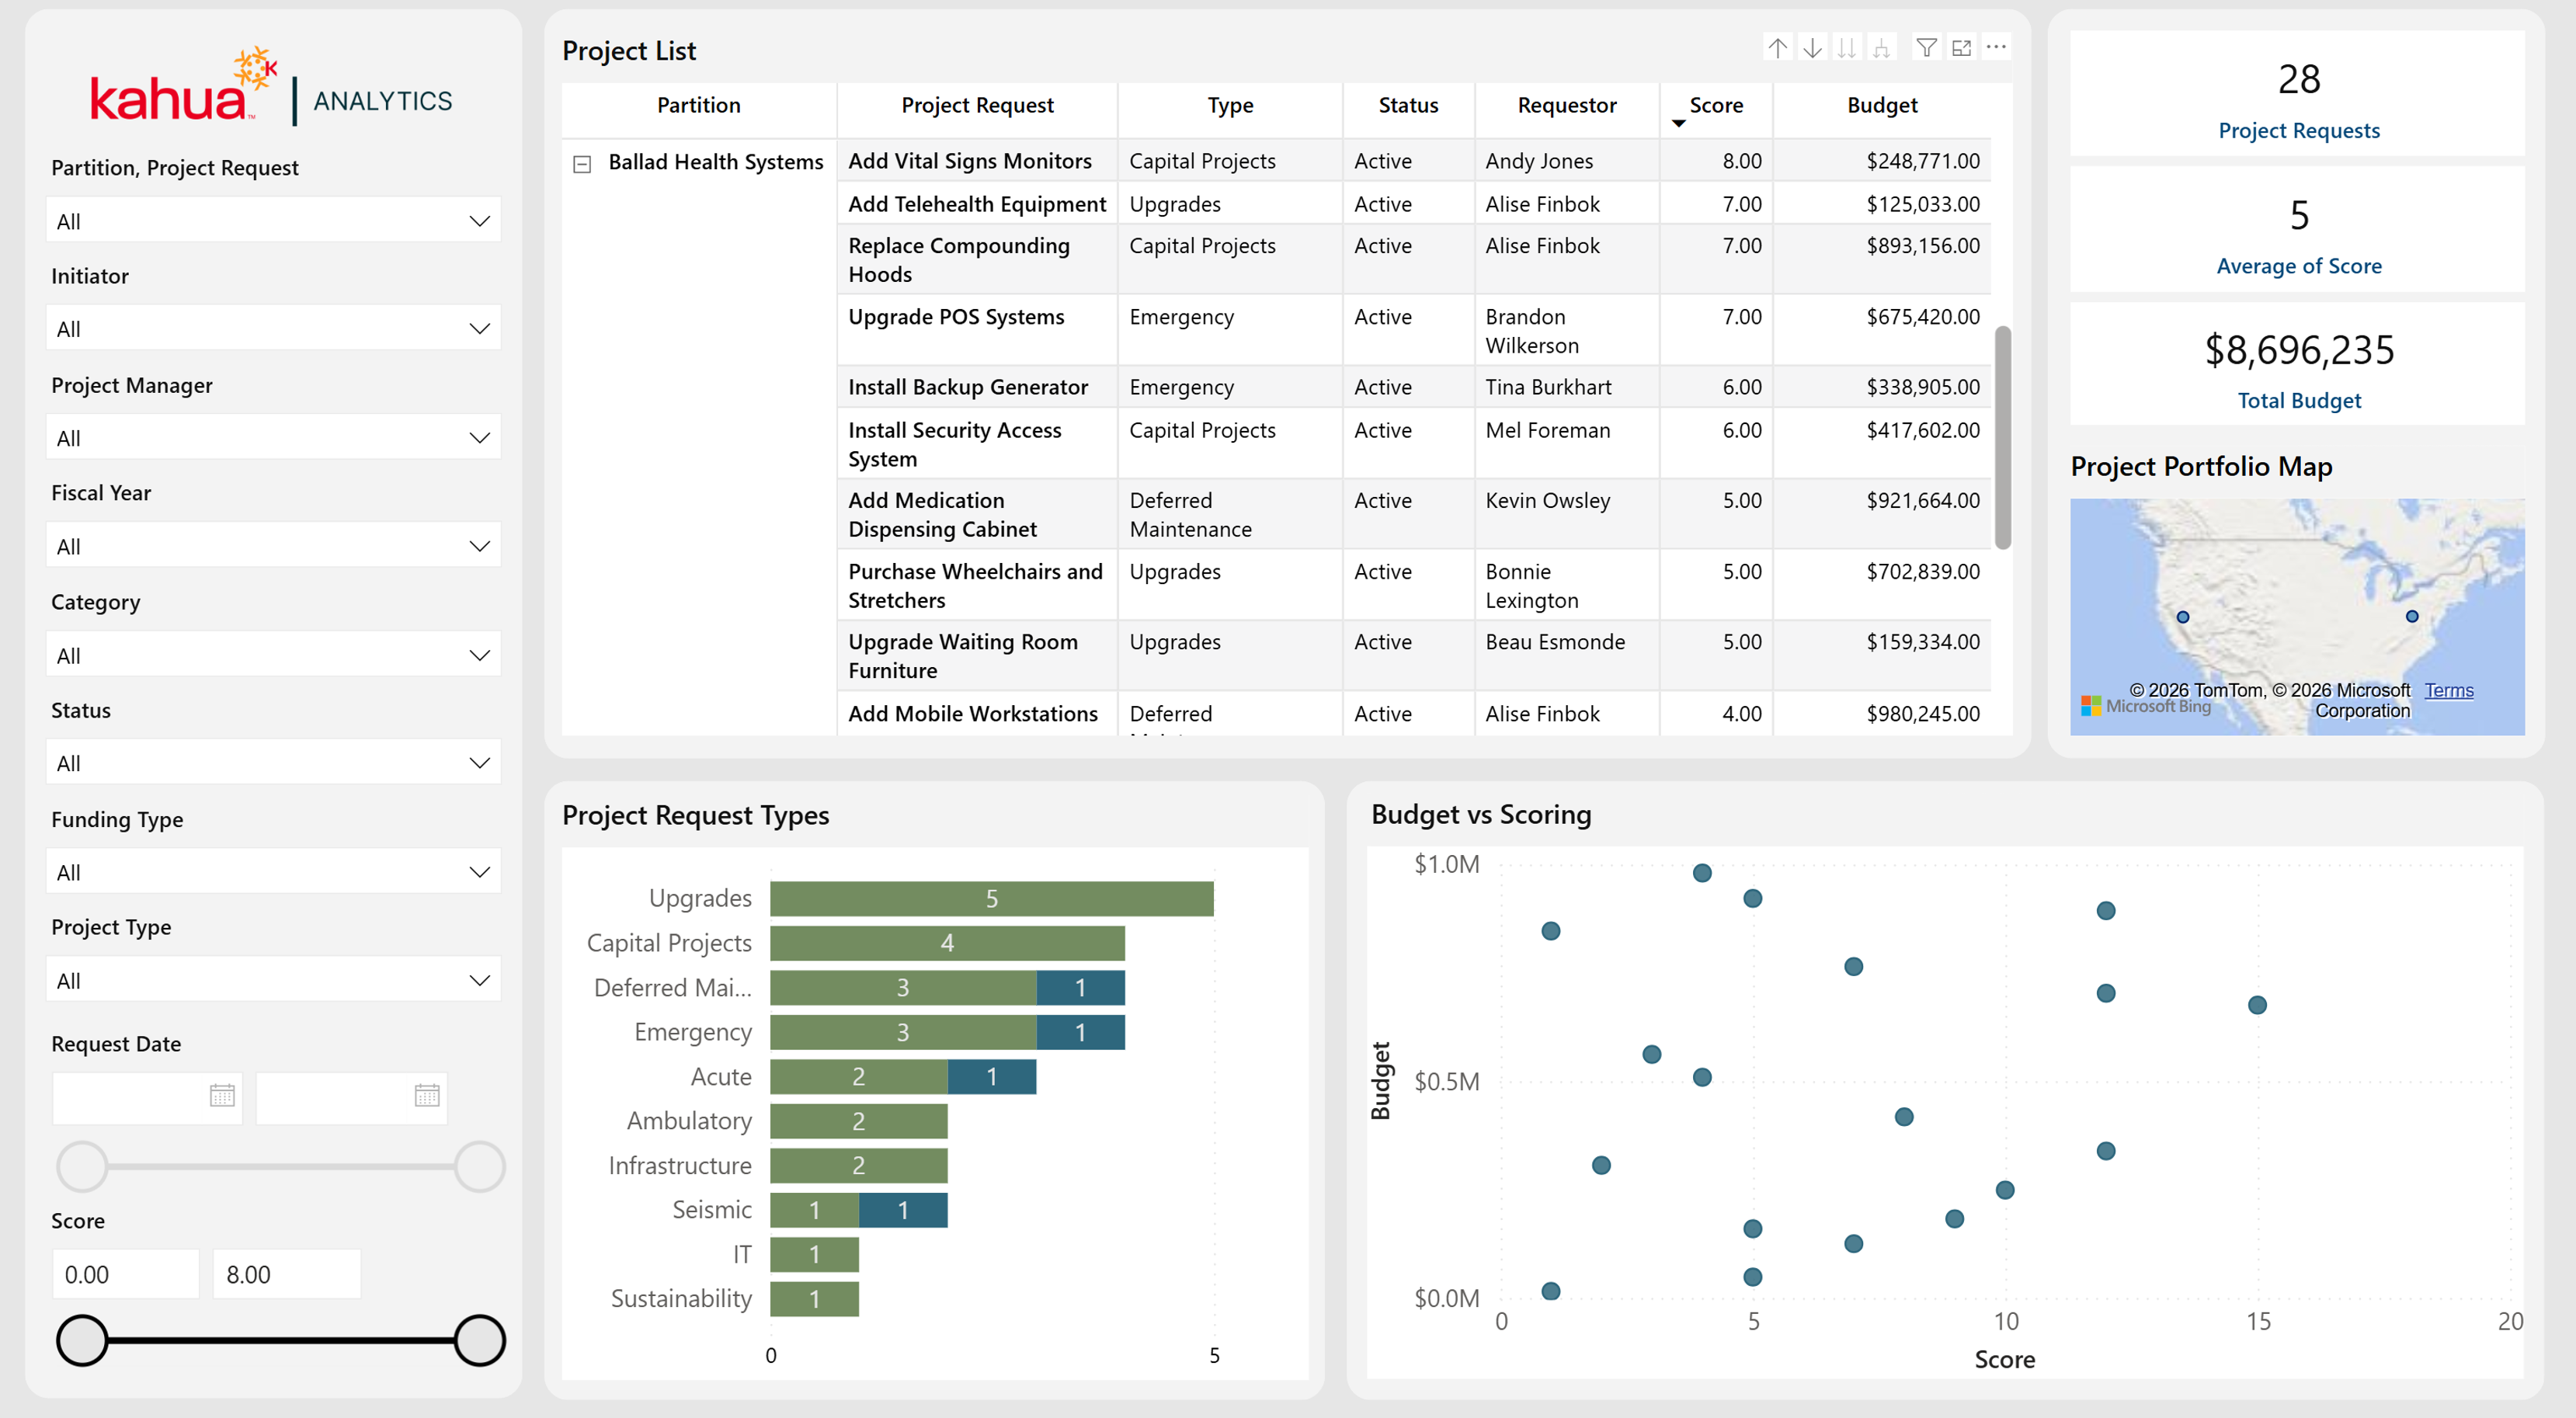The height and width of the screenshot is (1418, 2576).
Task: Open the Terms link on the map
Action: click(2448, 690)
